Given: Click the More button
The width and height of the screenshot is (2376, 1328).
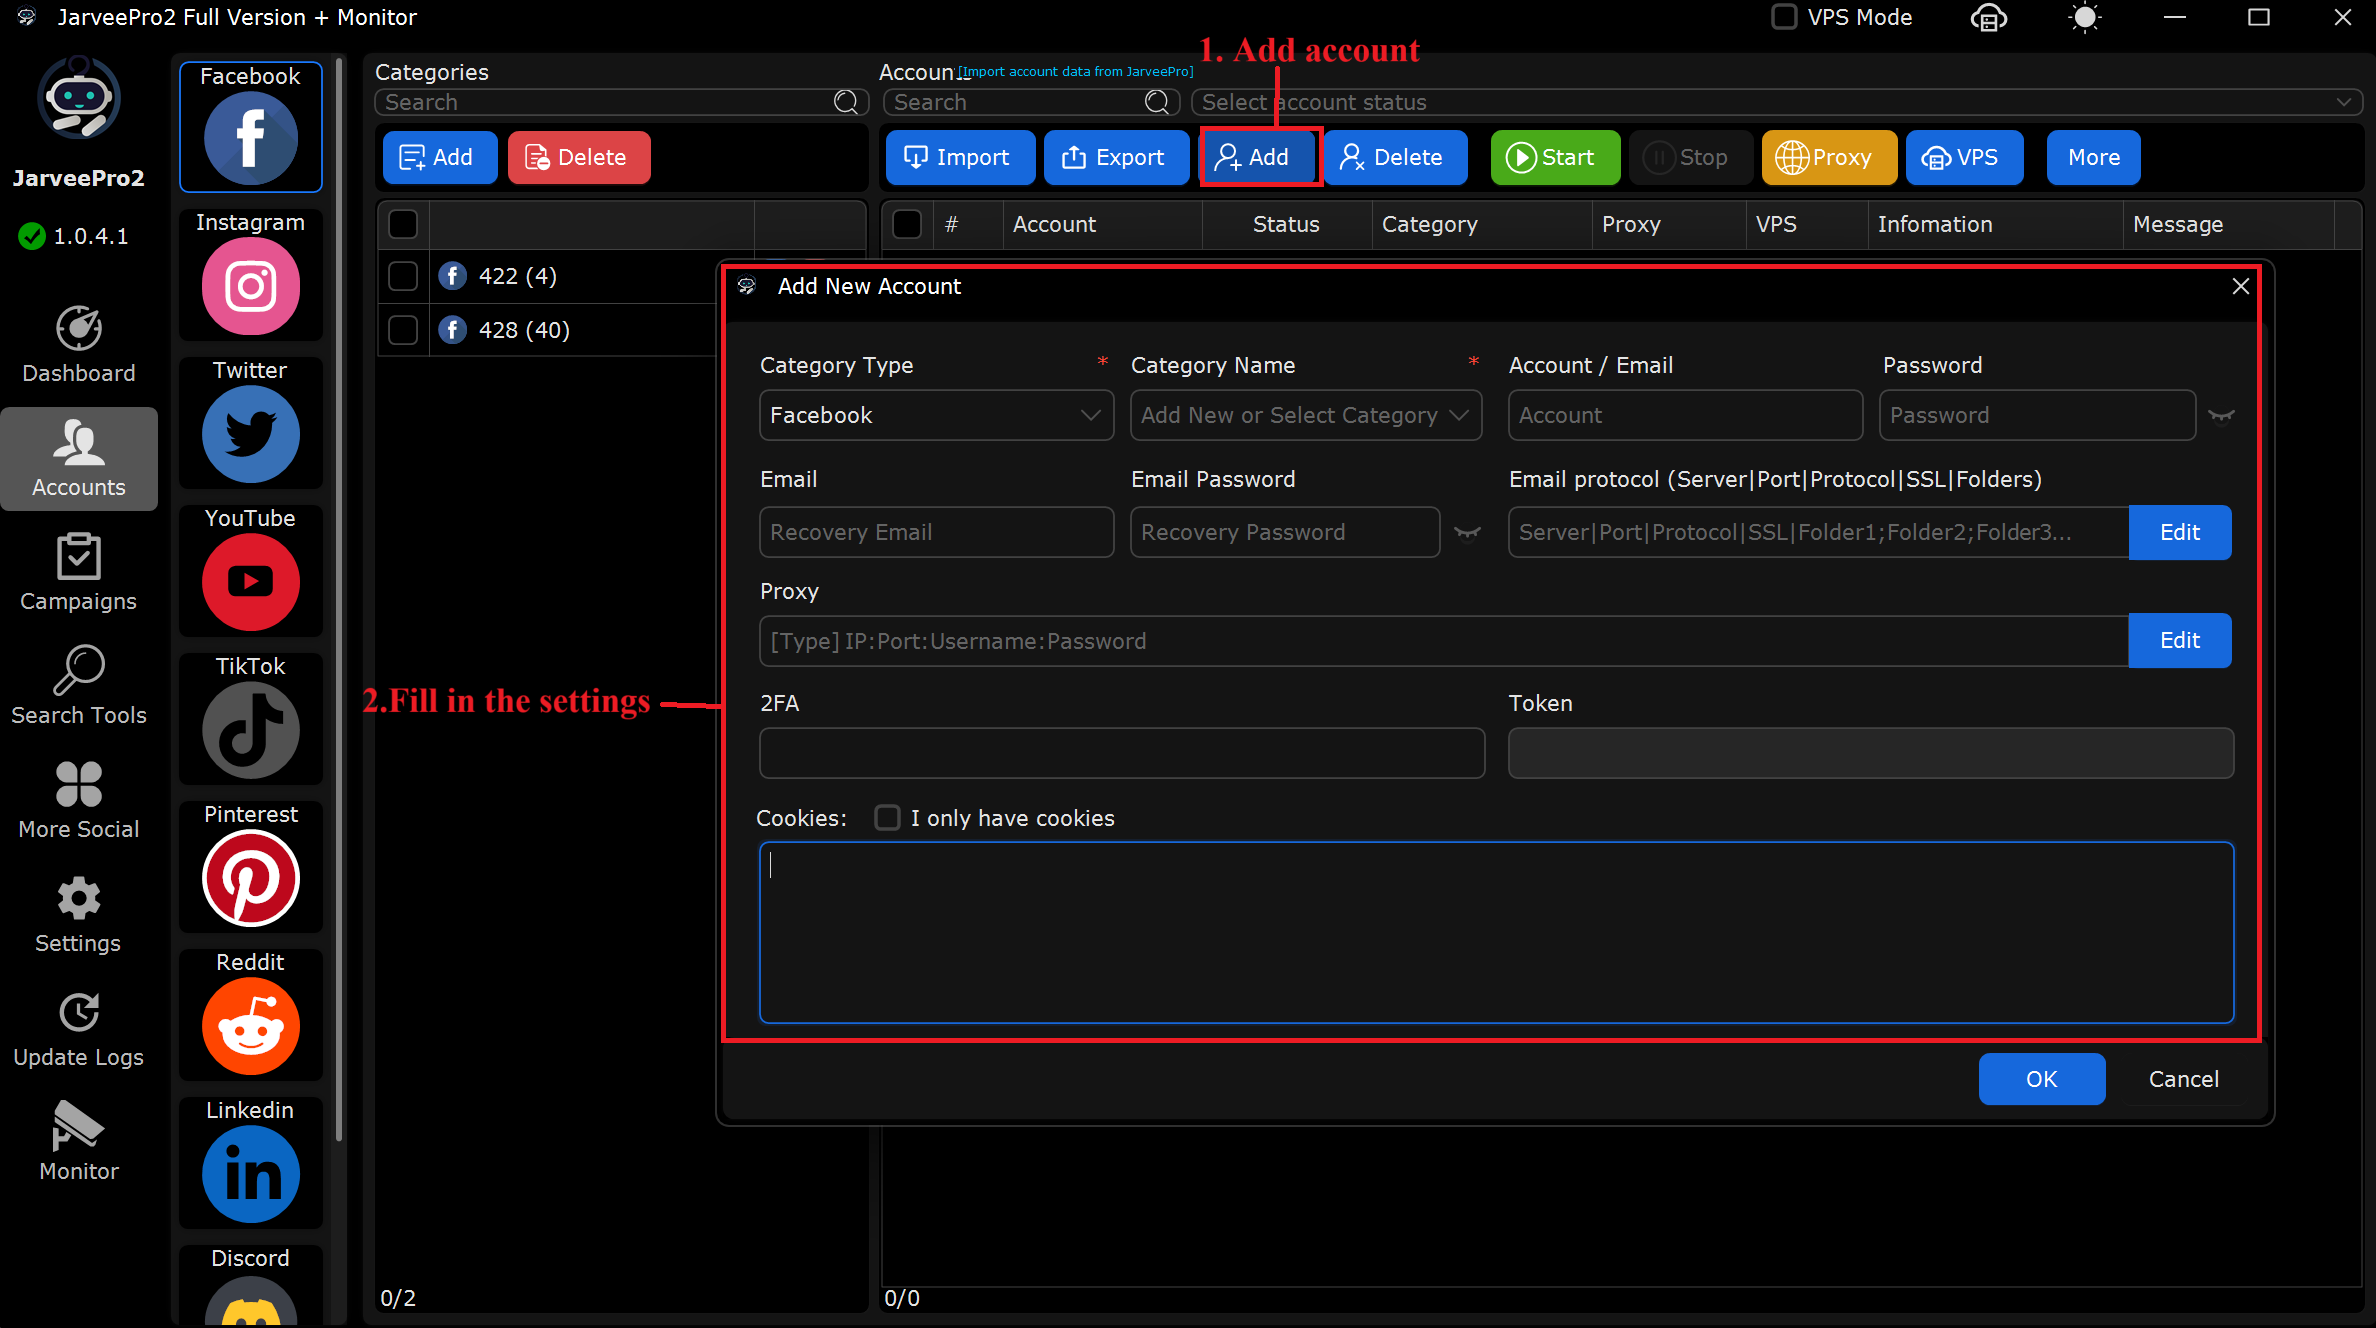Looking at the screenshot, I should 2093,157.
